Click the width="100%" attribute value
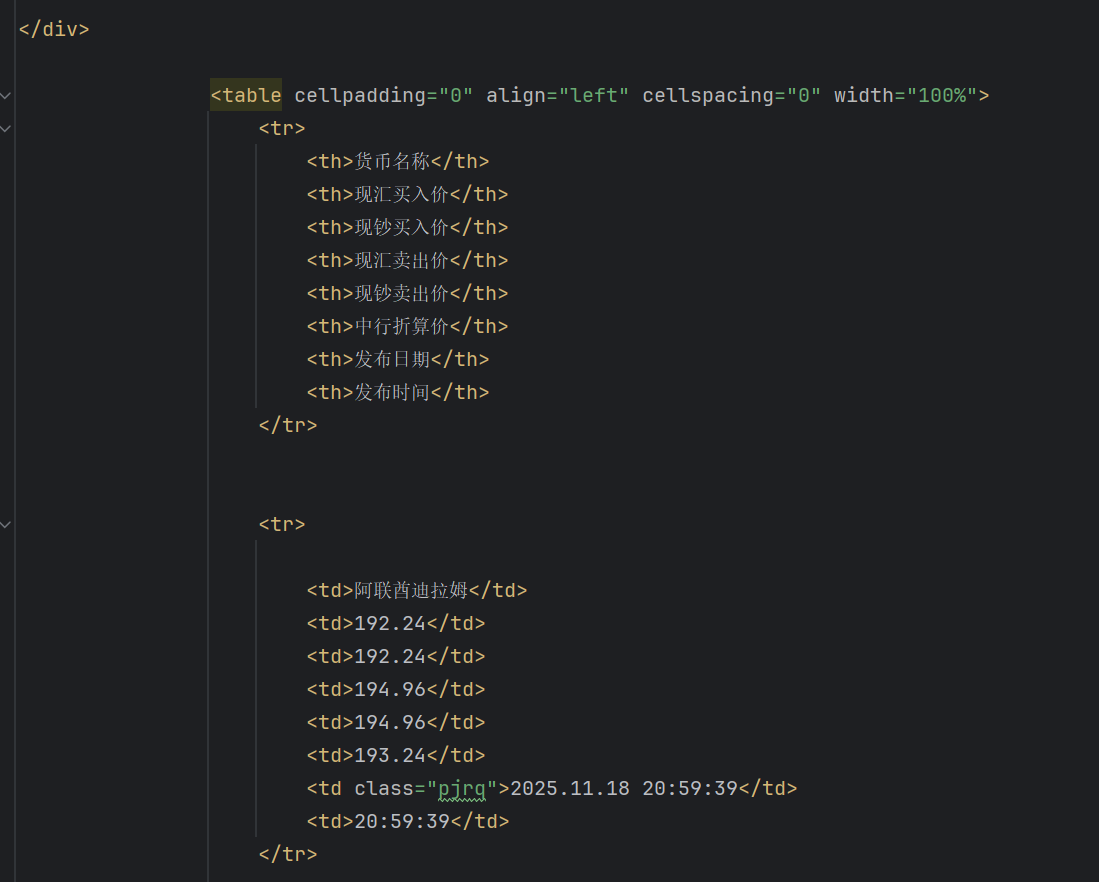The width and height of the screenshot is (1099, 882). tap(942, 96)
